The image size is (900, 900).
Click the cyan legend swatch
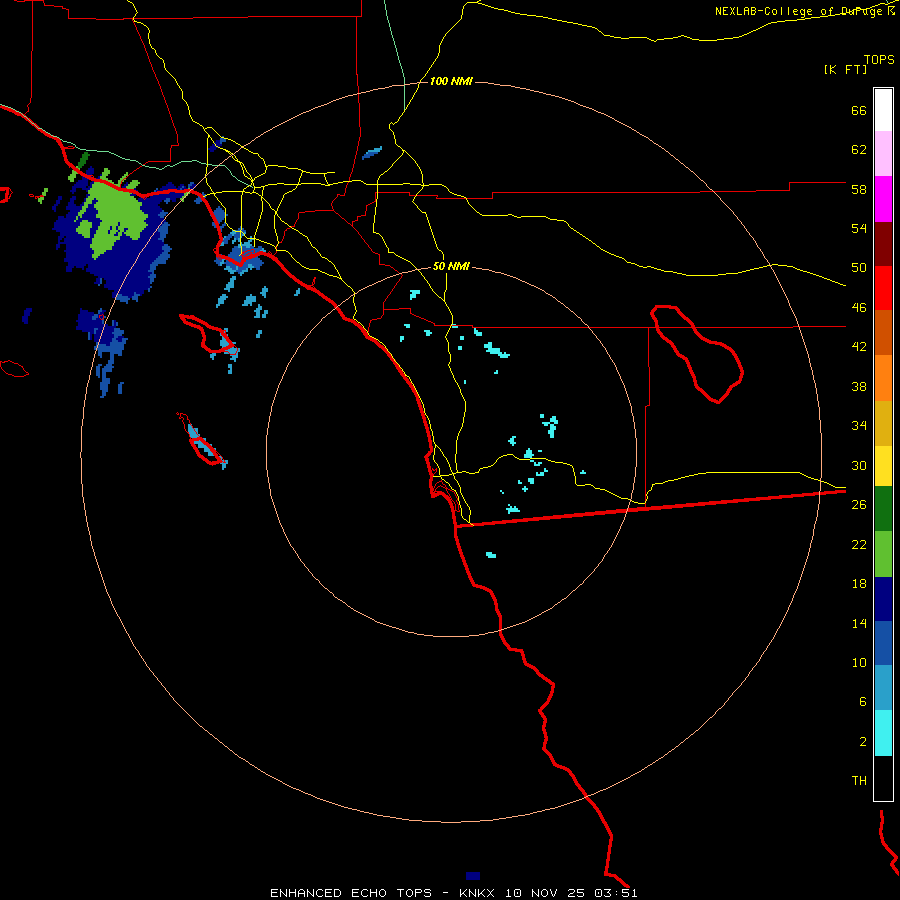coord(883,733)
